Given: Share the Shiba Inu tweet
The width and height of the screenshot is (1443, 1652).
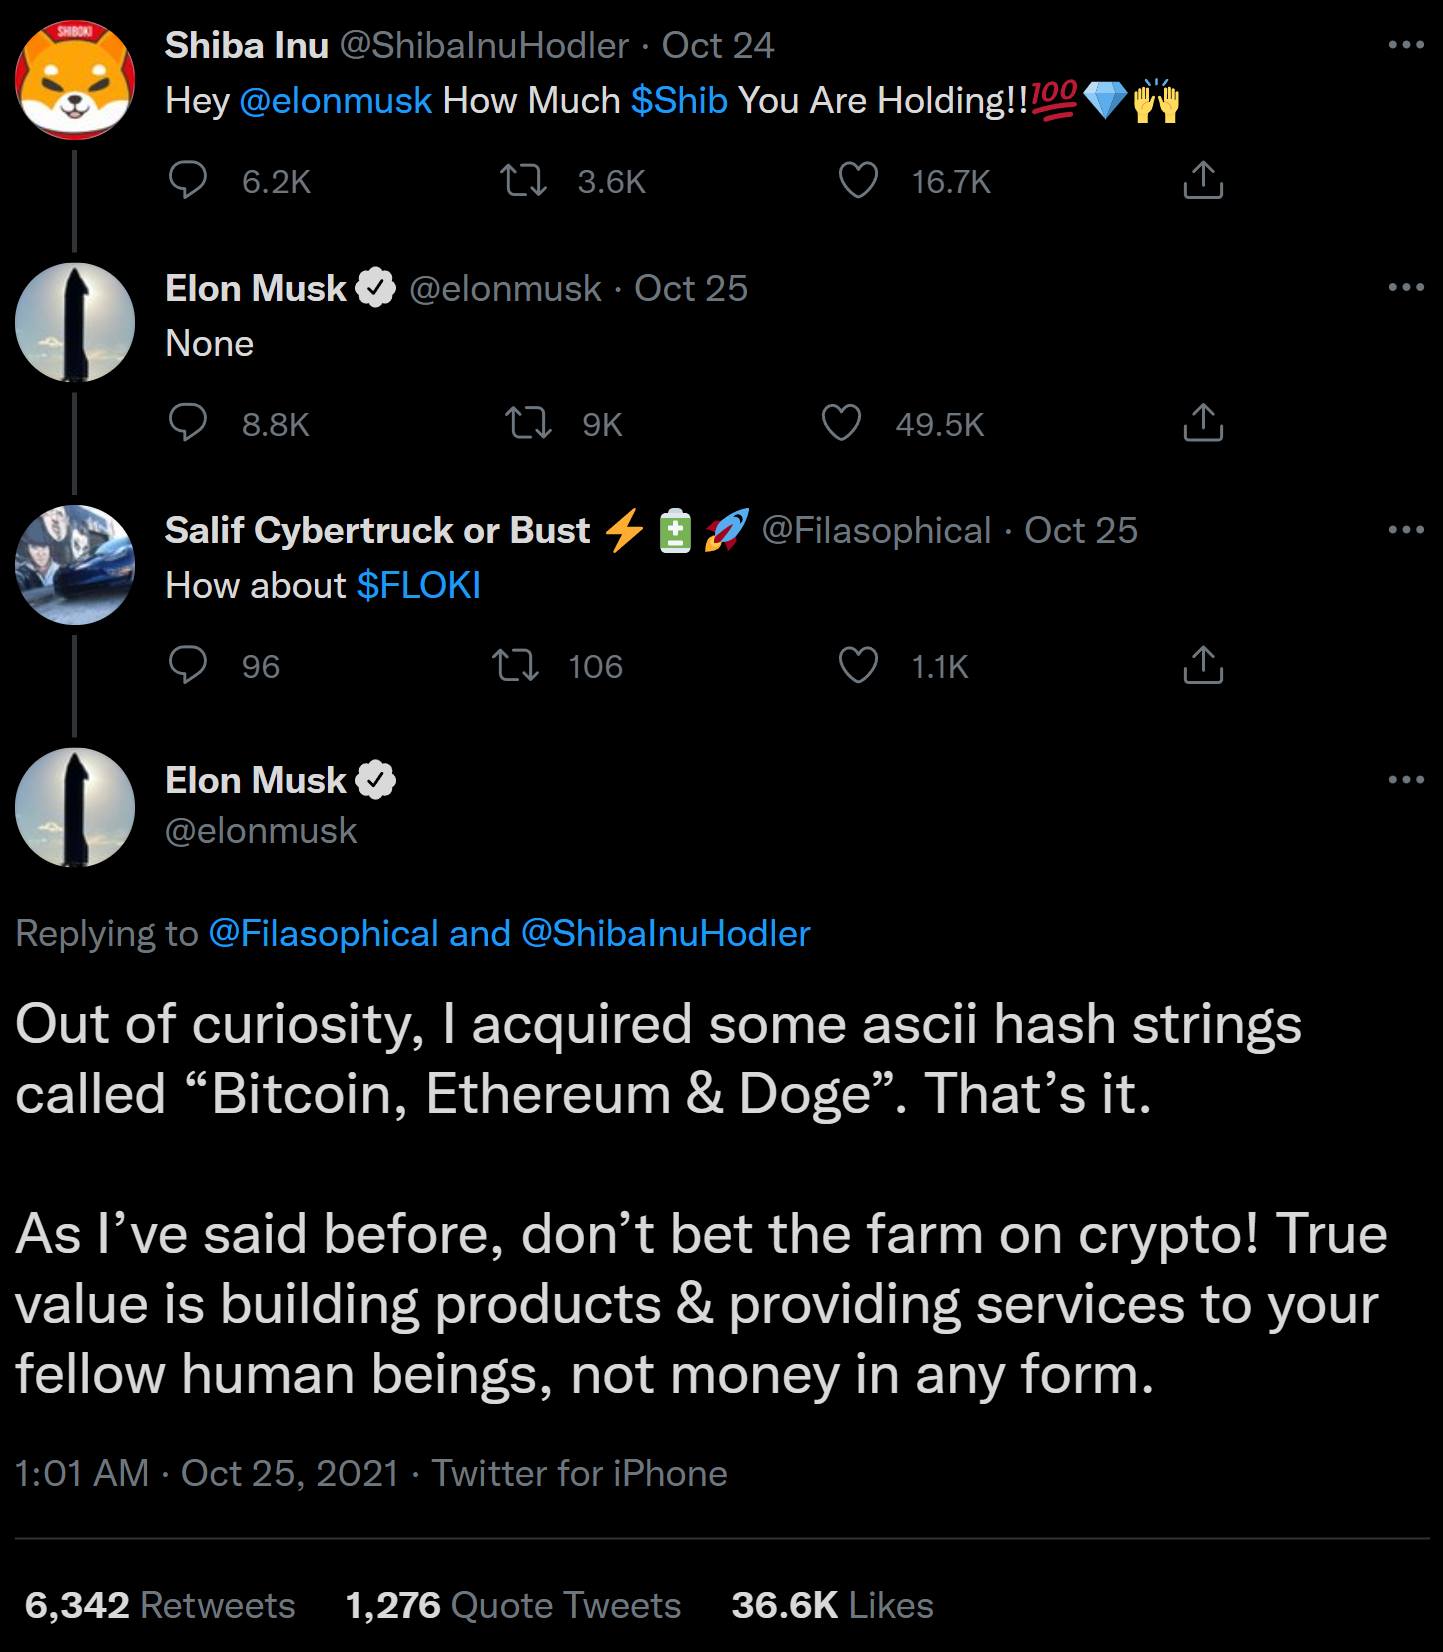Looking at the screenshot, I should tap(1203, 181).
